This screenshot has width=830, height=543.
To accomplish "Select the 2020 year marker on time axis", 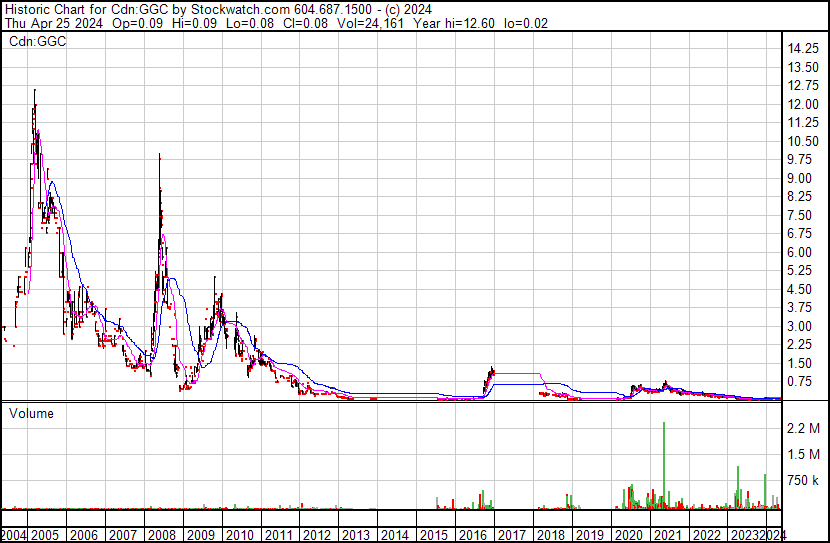I will tap(628, 535).
